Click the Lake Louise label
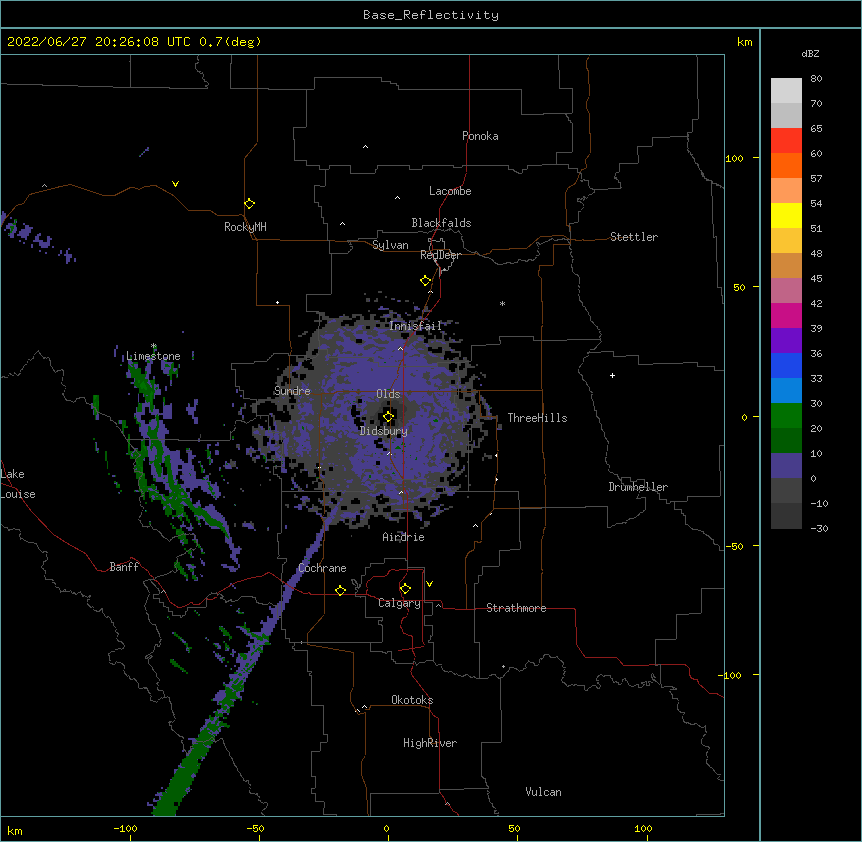This screenshot has width=862, height=842. pyautogui.click(x=18, y=484)
